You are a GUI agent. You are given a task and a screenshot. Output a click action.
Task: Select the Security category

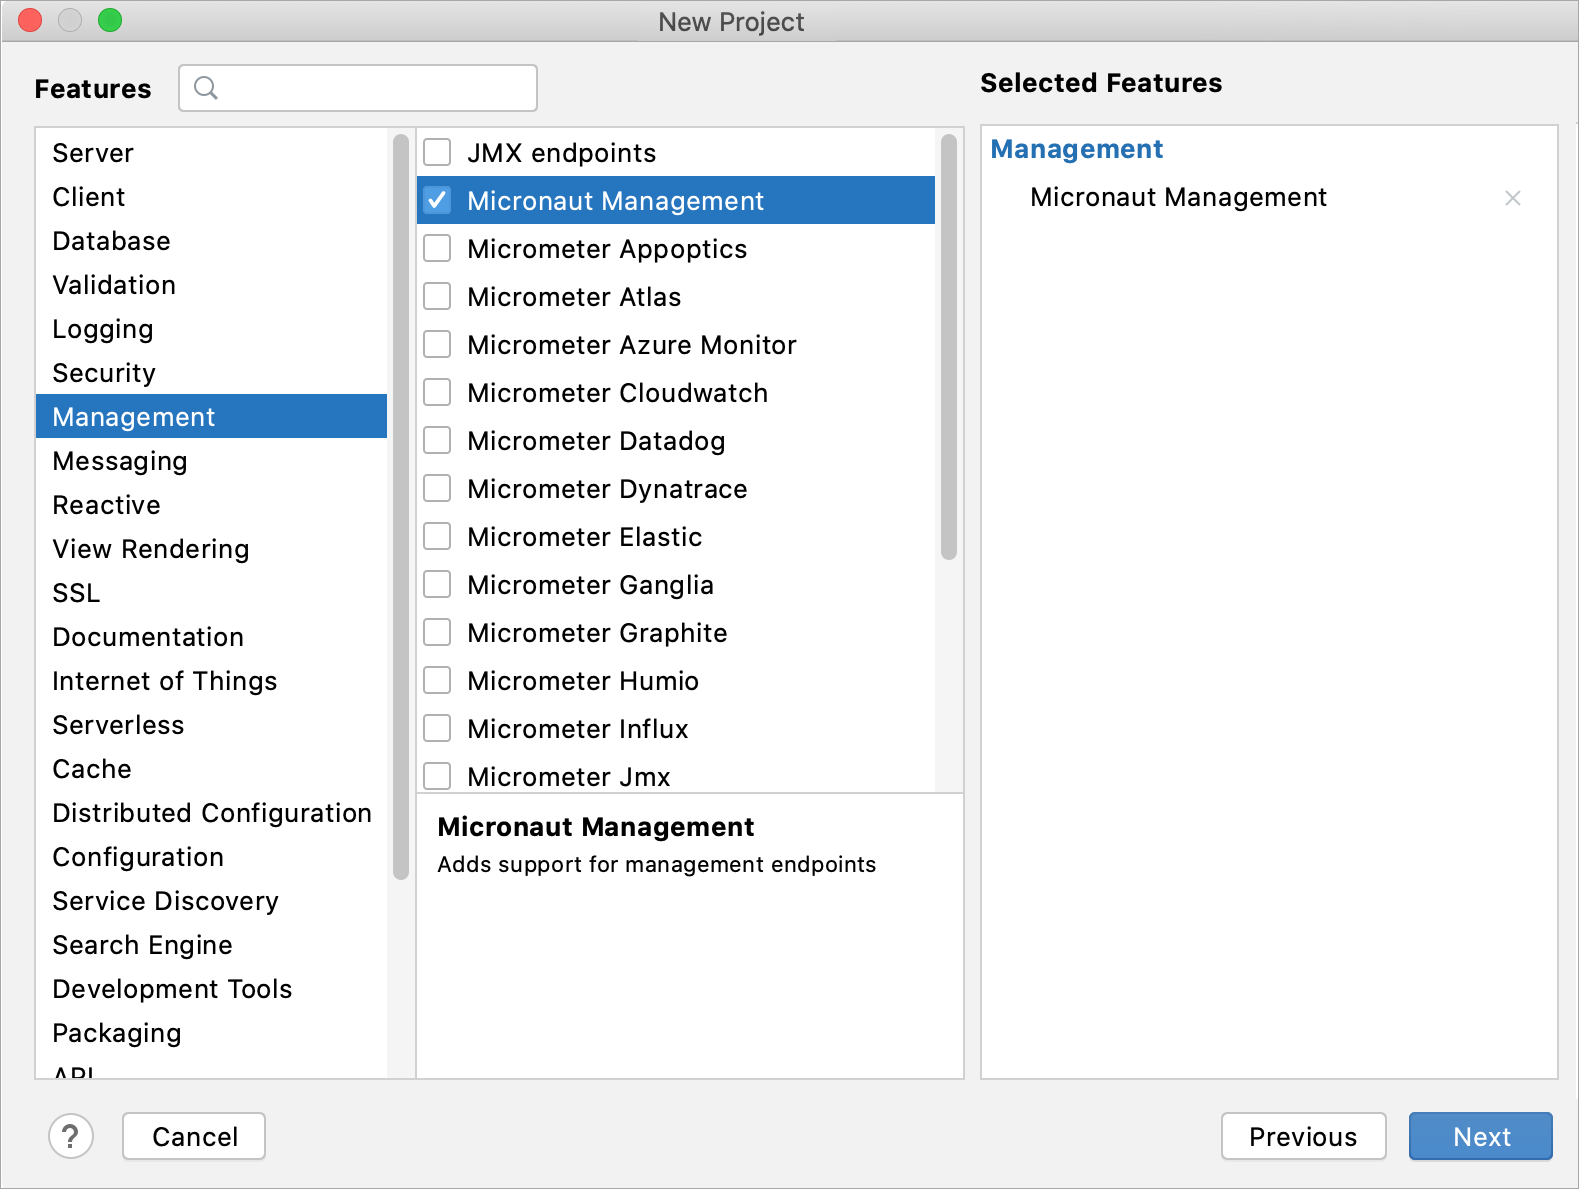pos(211,373)
